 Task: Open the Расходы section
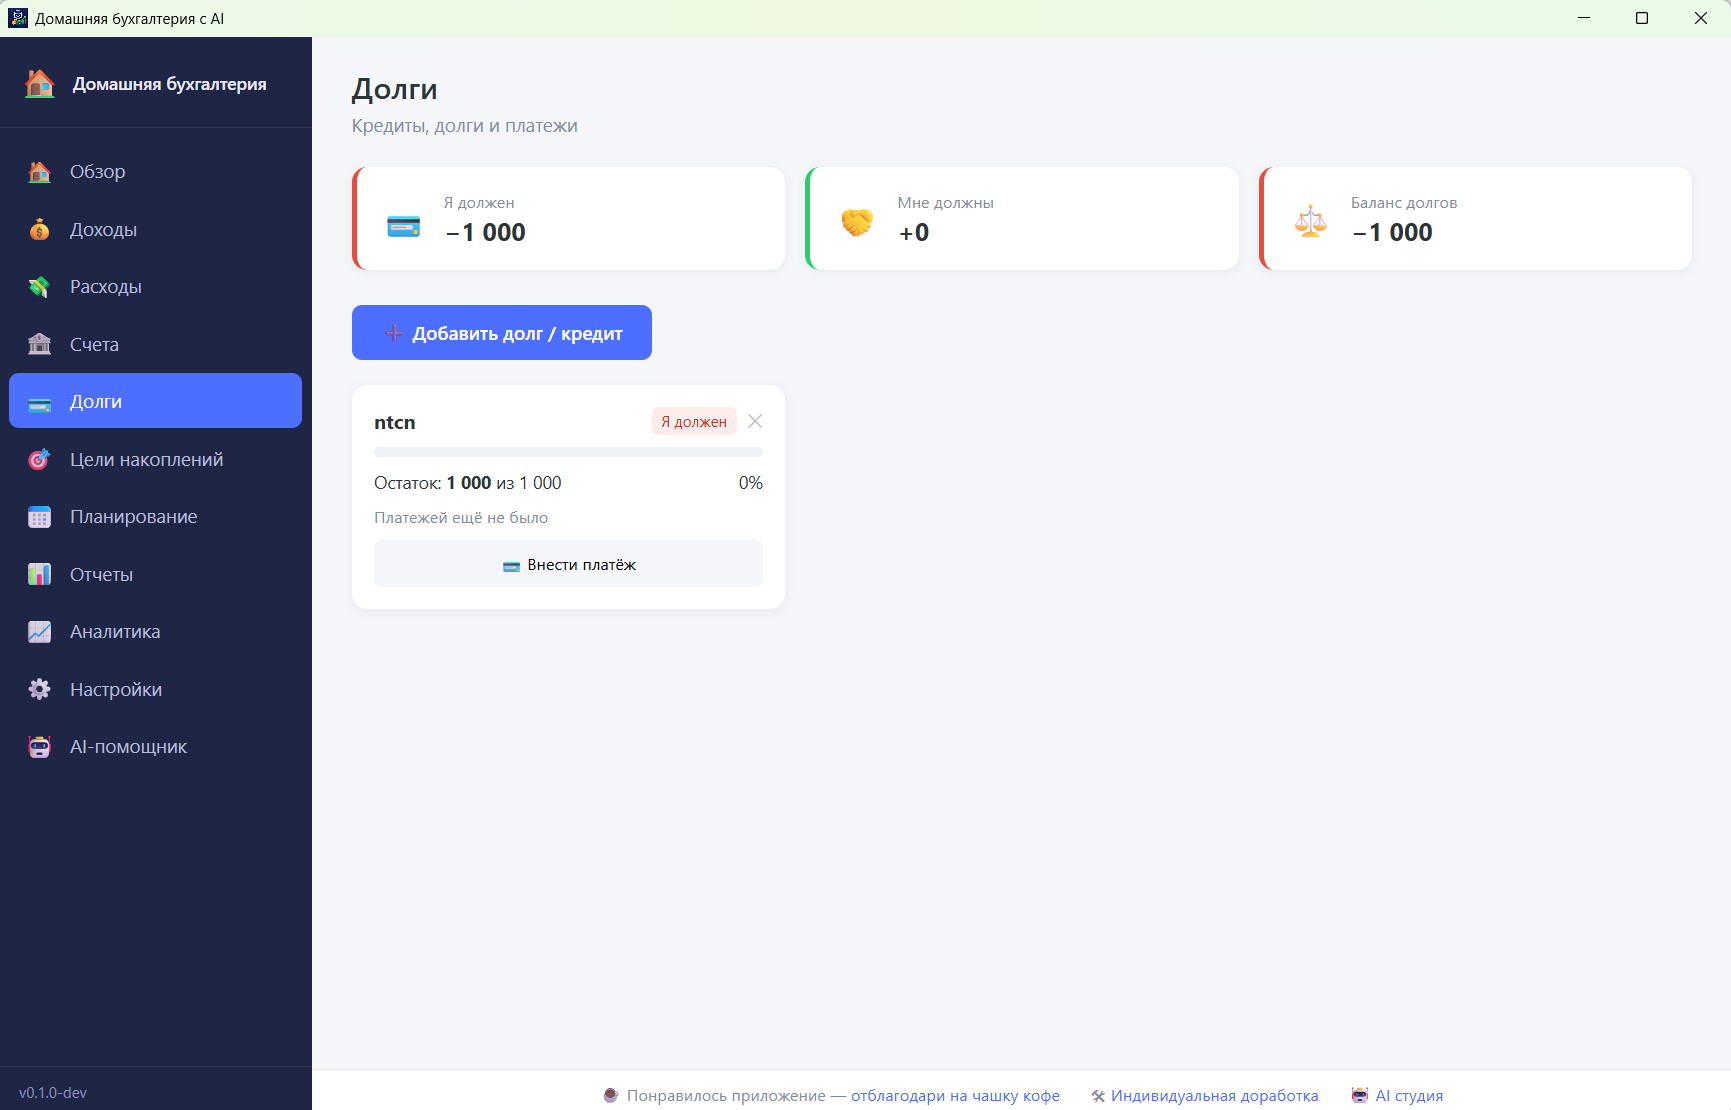[x=155, y=287]
